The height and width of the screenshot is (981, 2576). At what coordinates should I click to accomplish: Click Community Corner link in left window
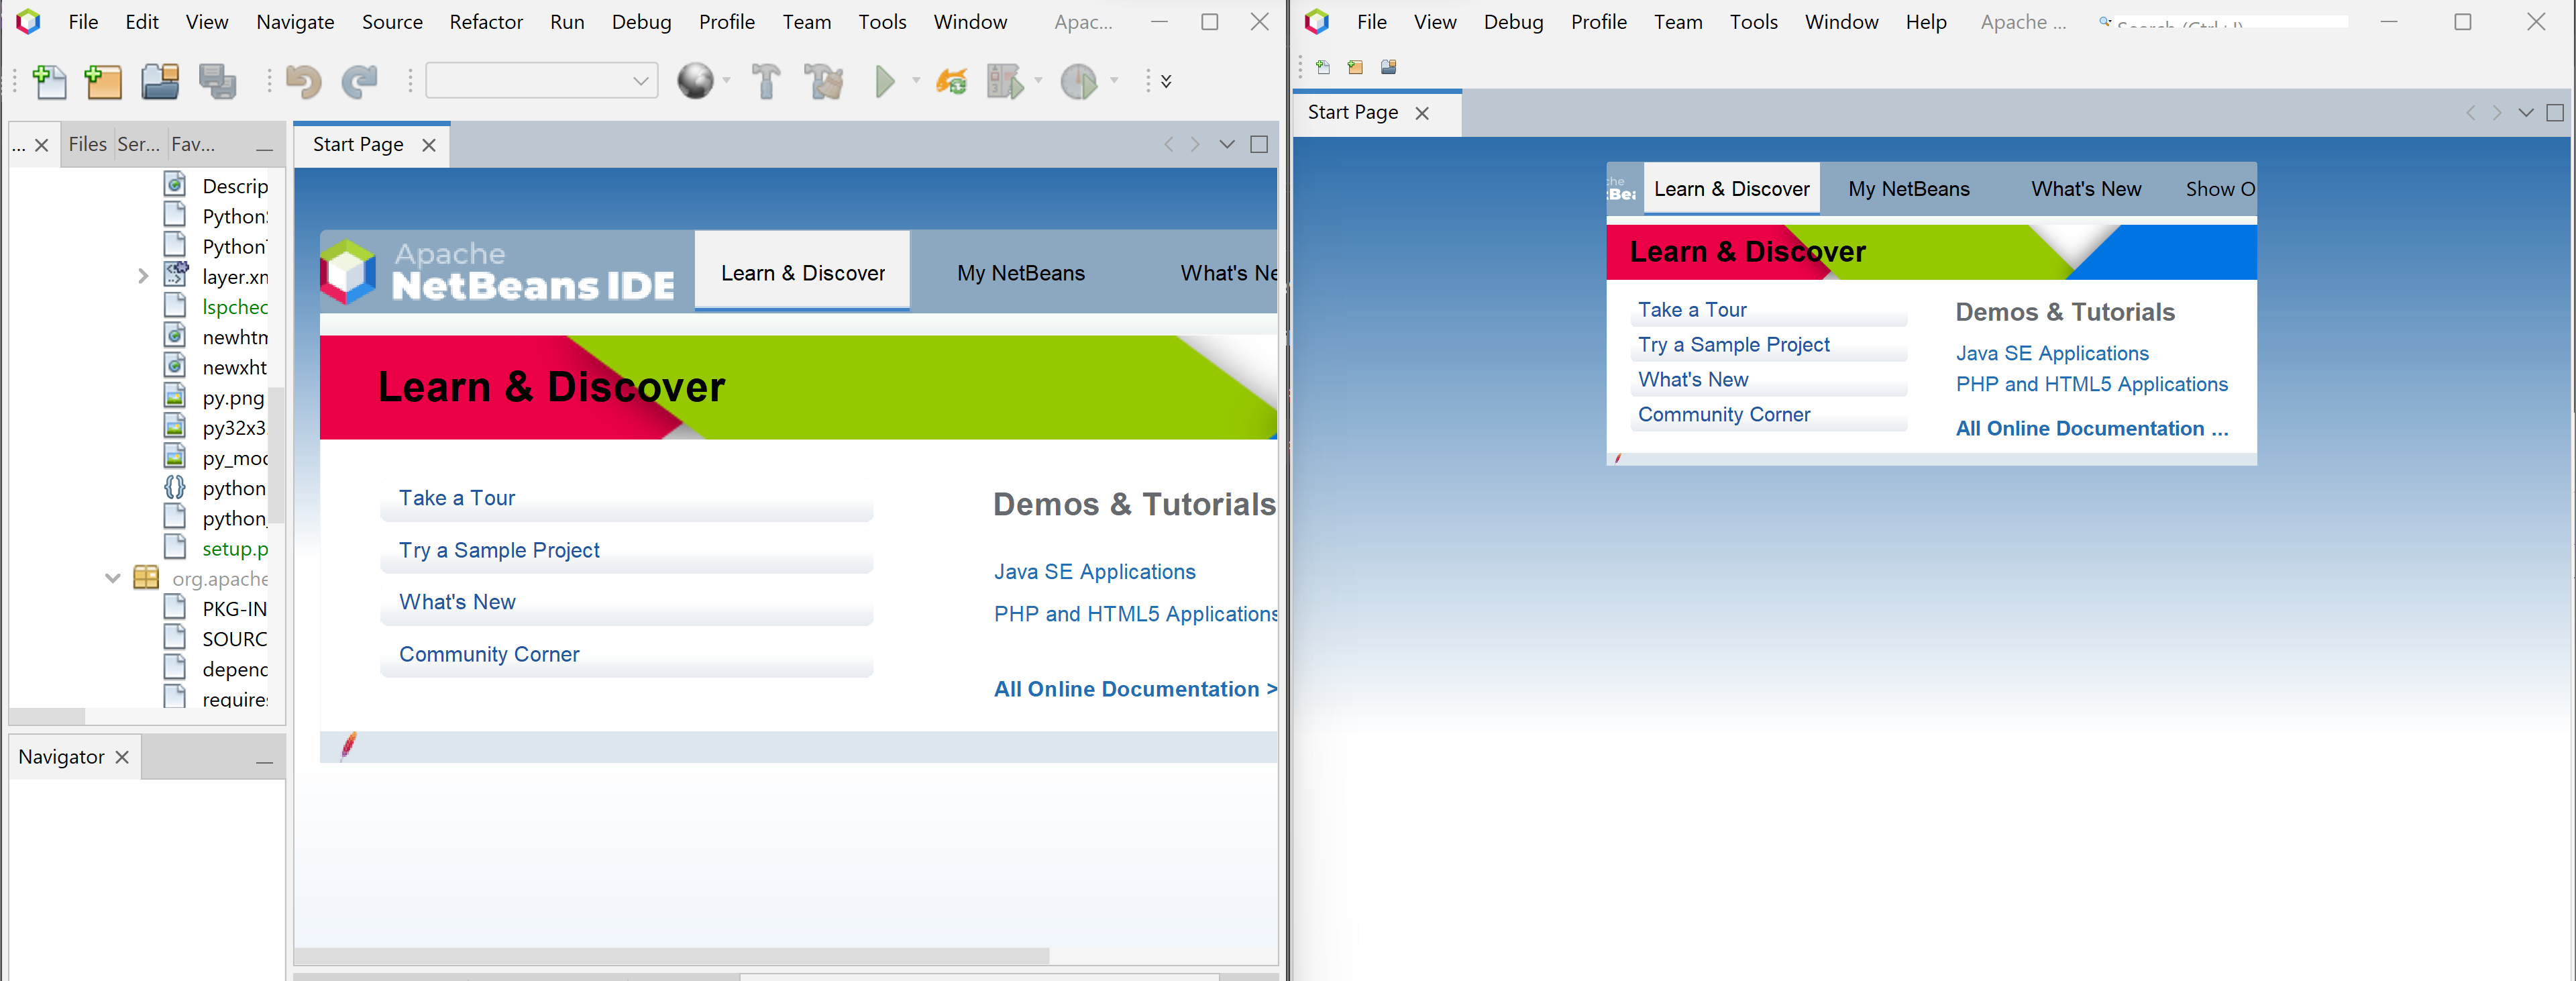pyautogui.click(x=489, y=654)
